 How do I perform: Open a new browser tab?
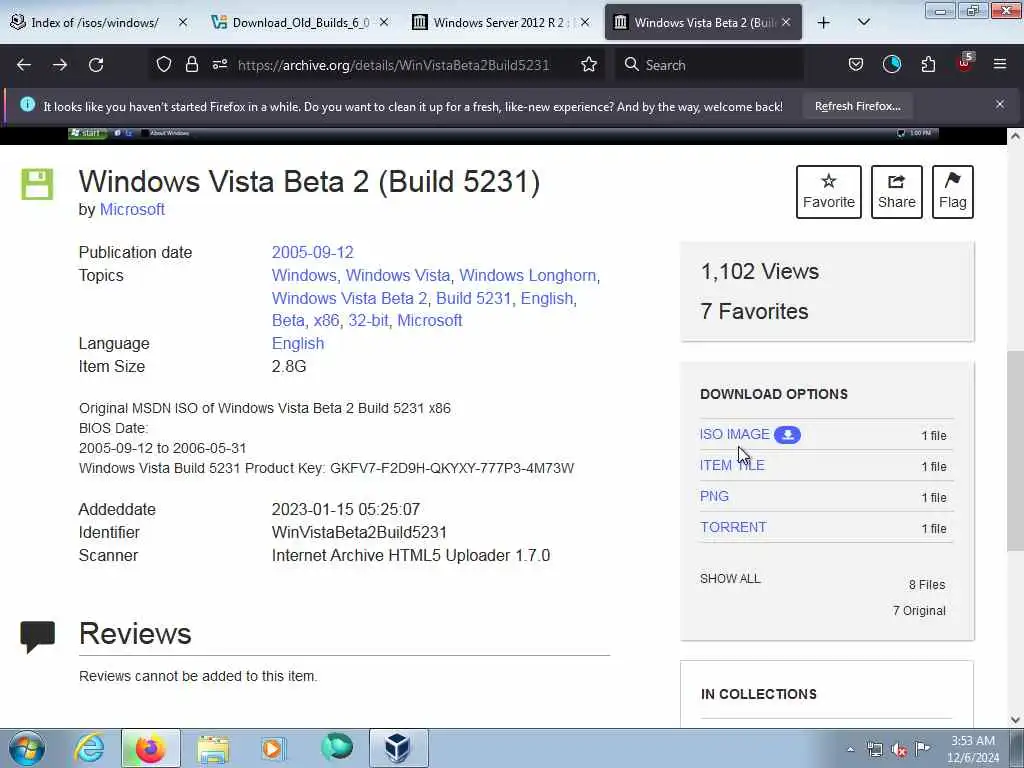click(824, 23)
